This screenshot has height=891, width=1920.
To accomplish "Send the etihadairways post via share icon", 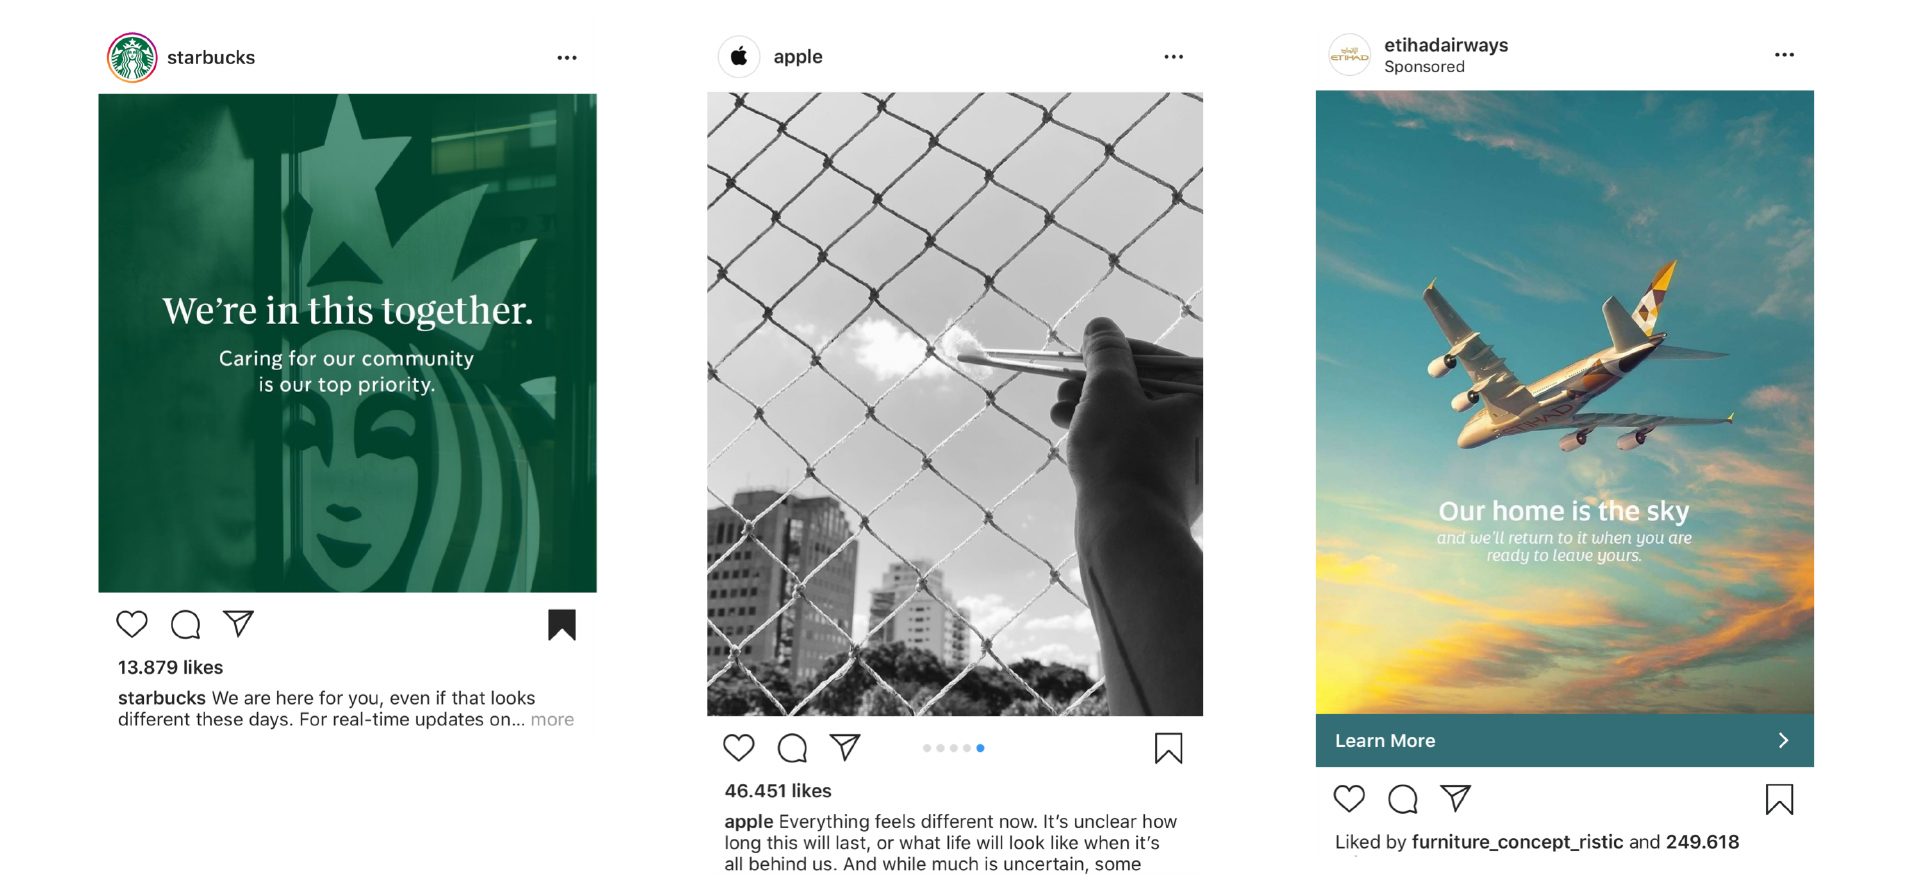I will point(1456,797).
